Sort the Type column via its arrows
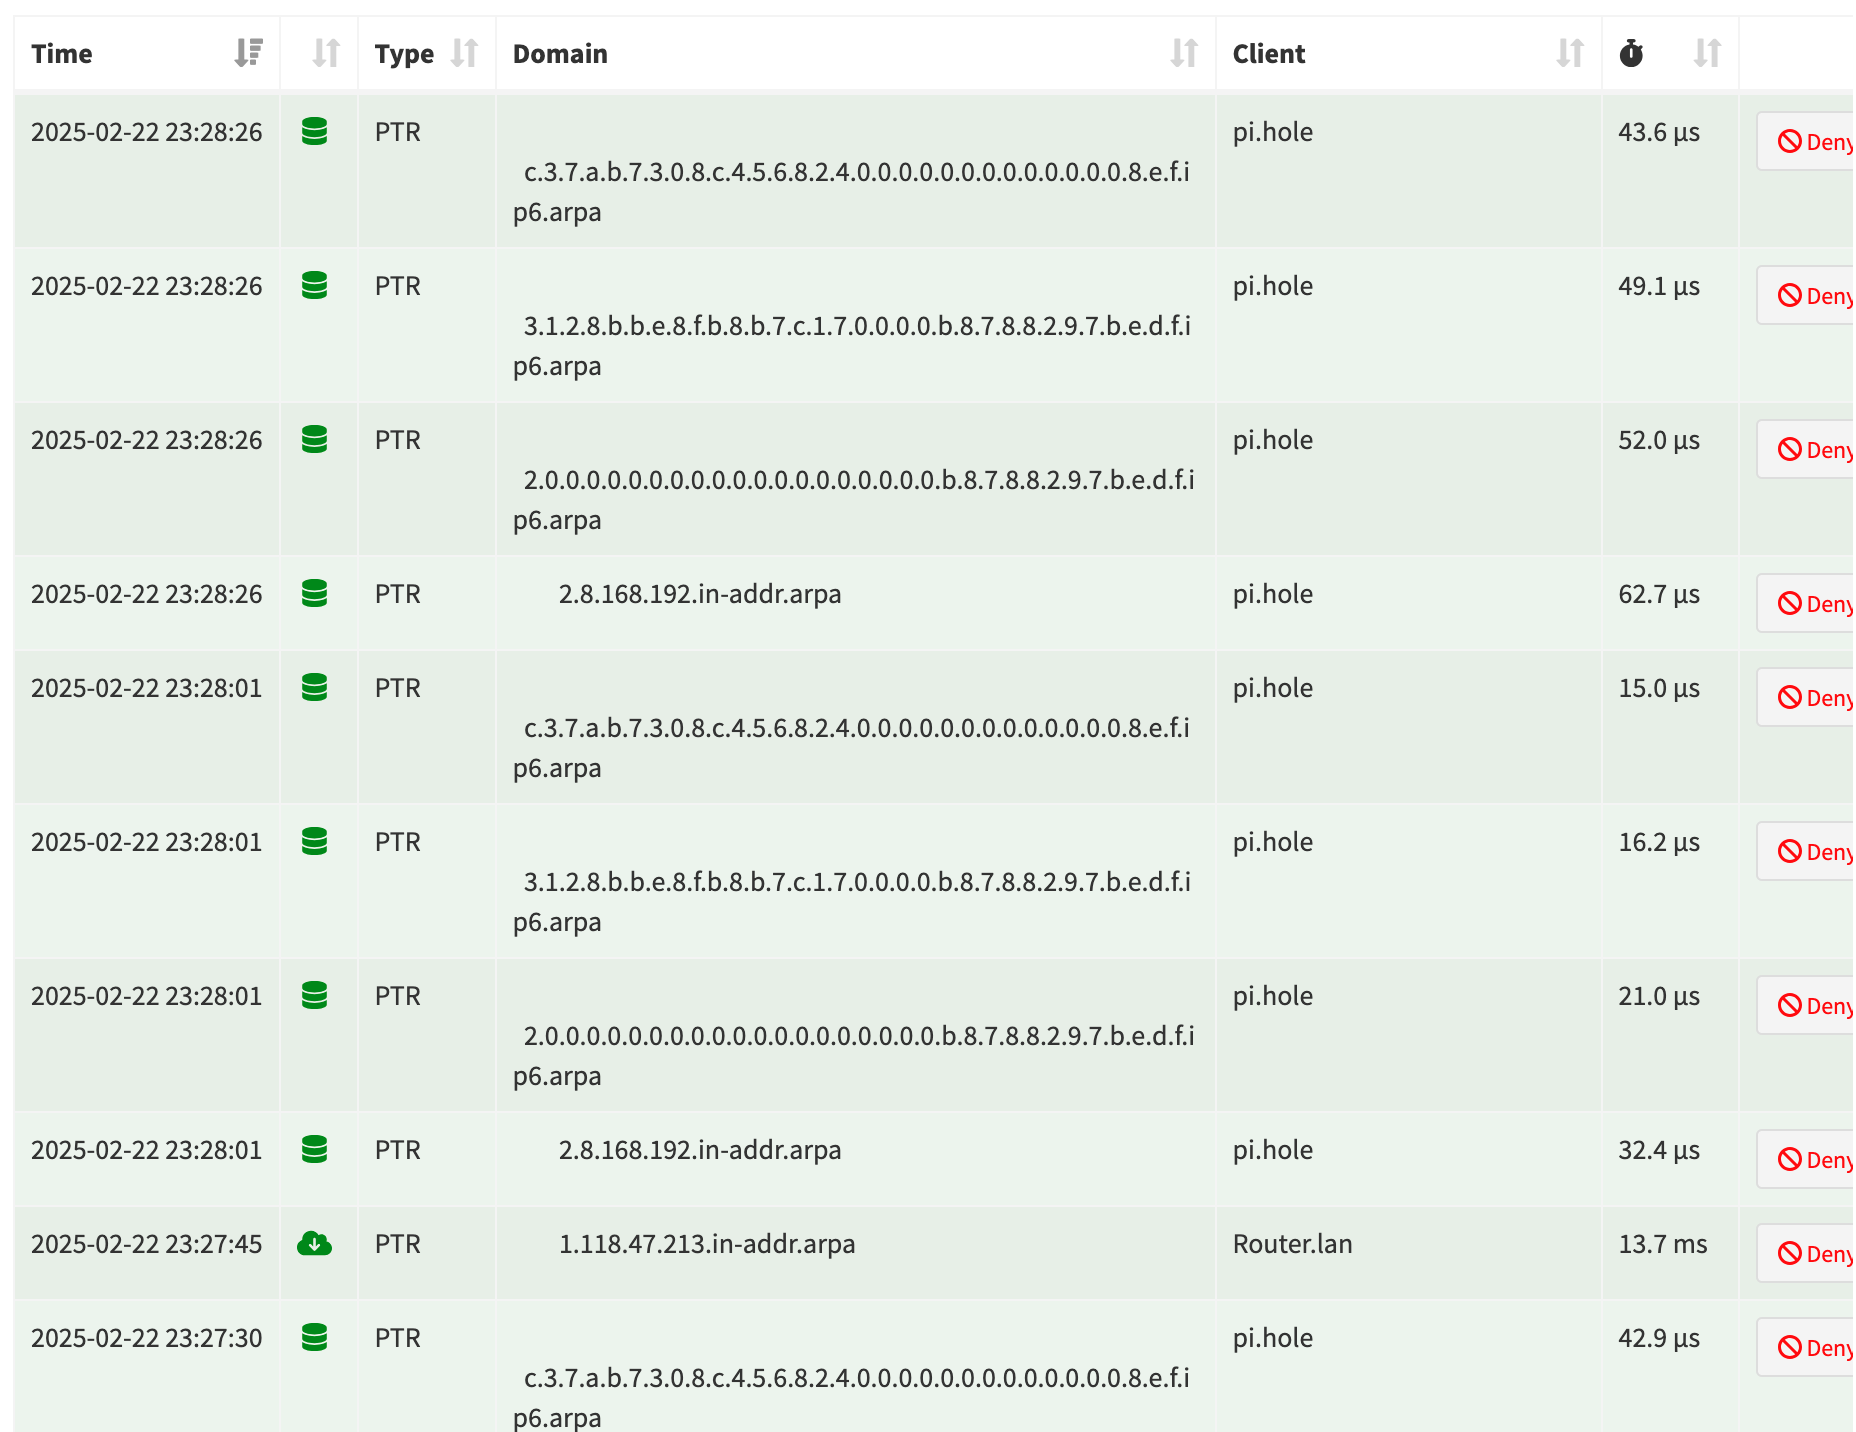This screenshot has width=1856, height=1432. pos(464,53)
